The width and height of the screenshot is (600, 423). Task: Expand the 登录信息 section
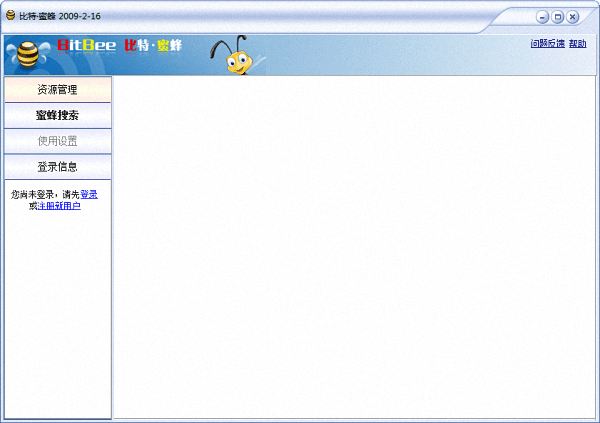(57, 167)
